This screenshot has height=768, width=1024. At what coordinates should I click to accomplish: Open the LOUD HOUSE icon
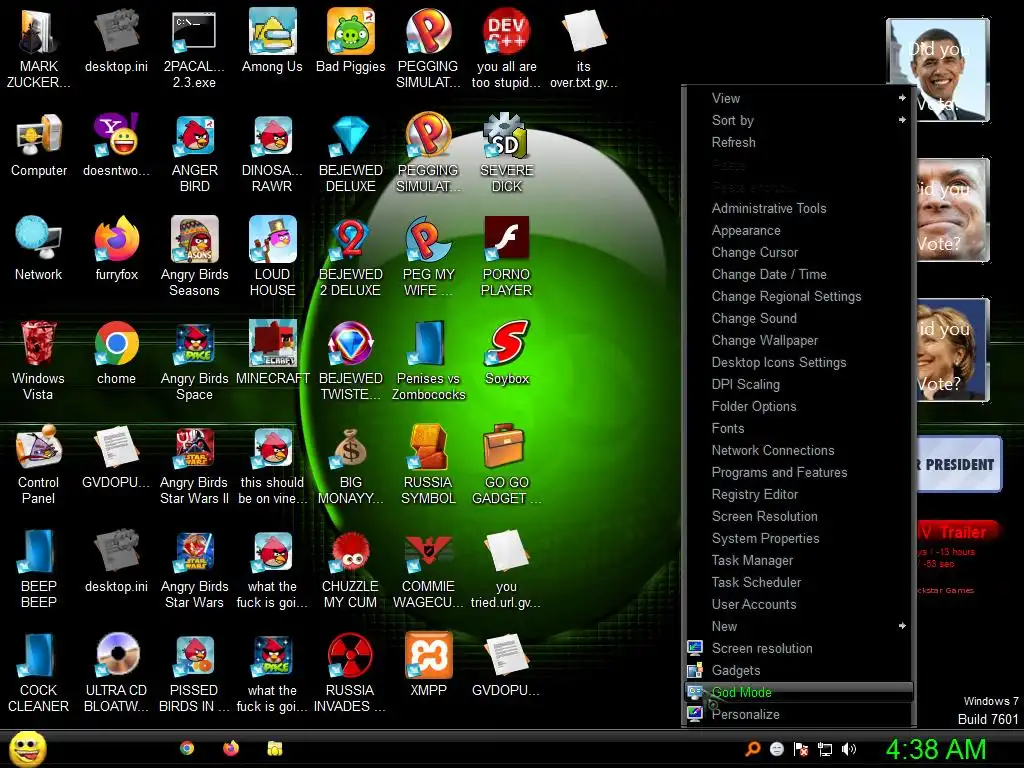(272, 256)
